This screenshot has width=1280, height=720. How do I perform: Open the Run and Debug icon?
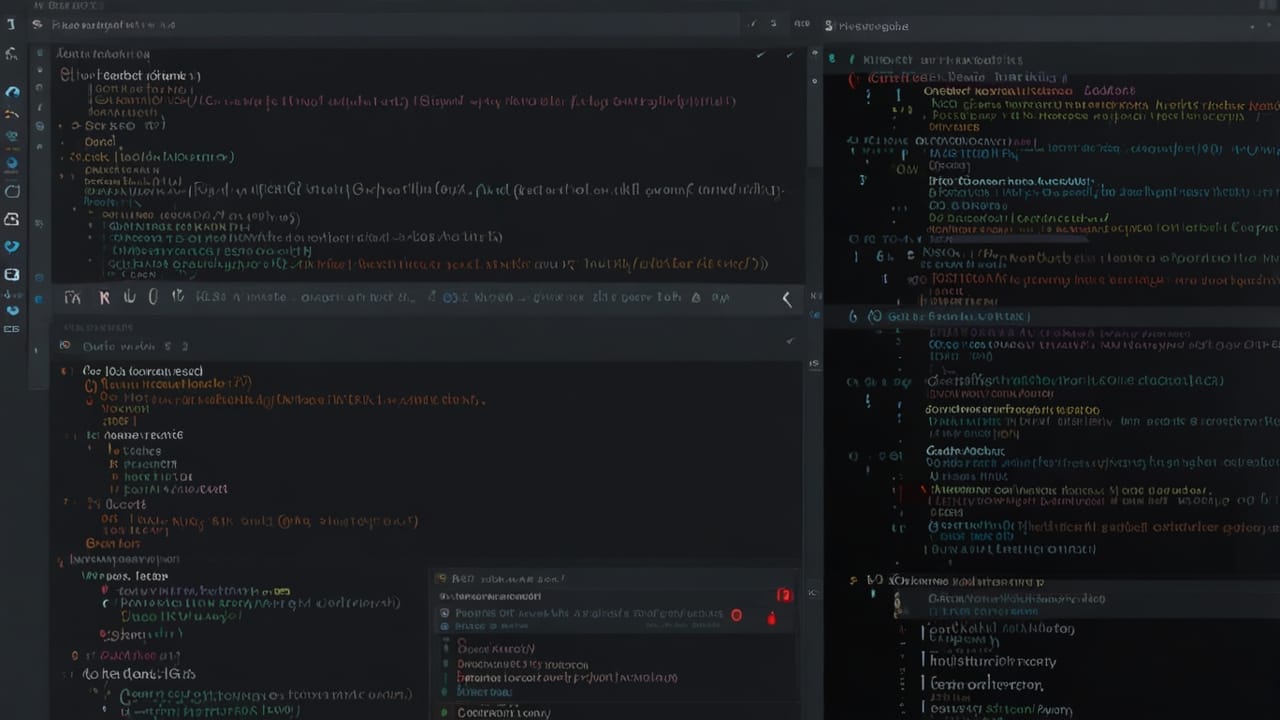tap(12, 163)
